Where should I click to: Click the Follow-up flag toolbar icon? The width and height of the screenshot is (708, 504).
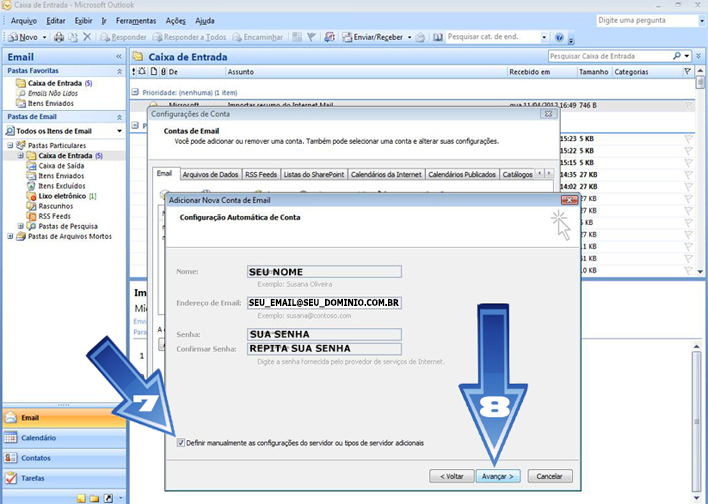(x=311, y=37)
